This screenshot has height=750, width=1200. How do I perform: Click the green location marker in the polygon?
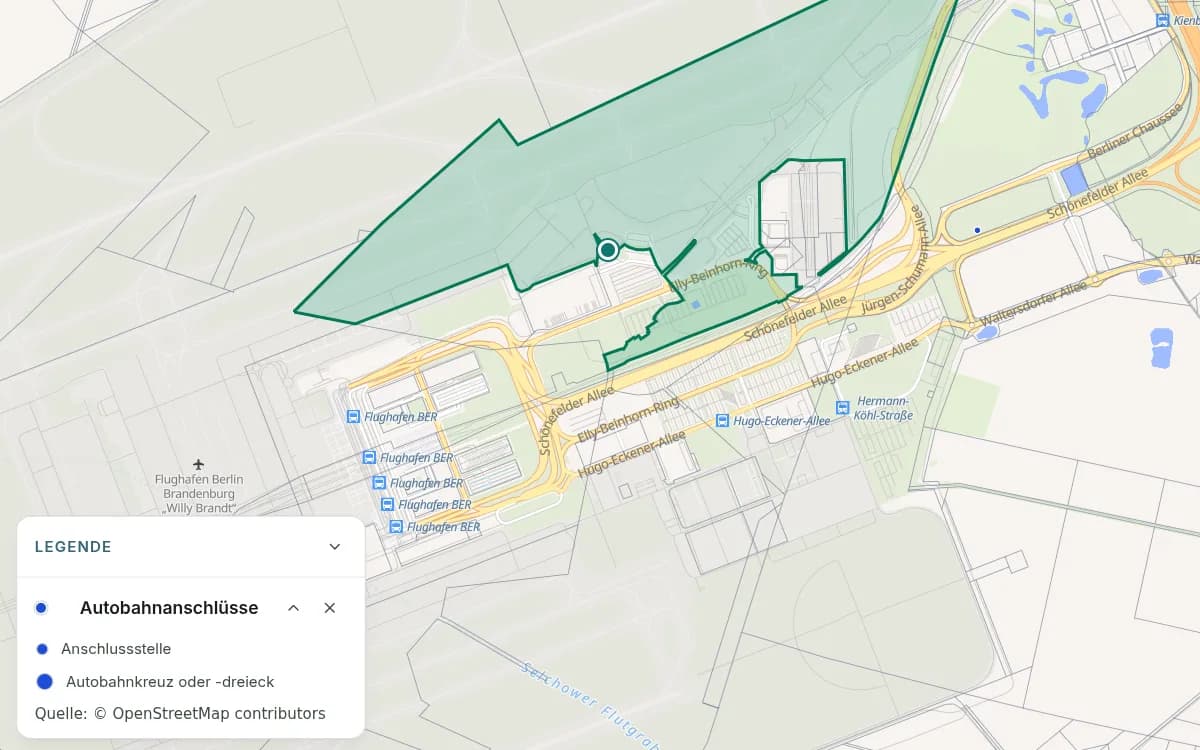tap(607, 250)
